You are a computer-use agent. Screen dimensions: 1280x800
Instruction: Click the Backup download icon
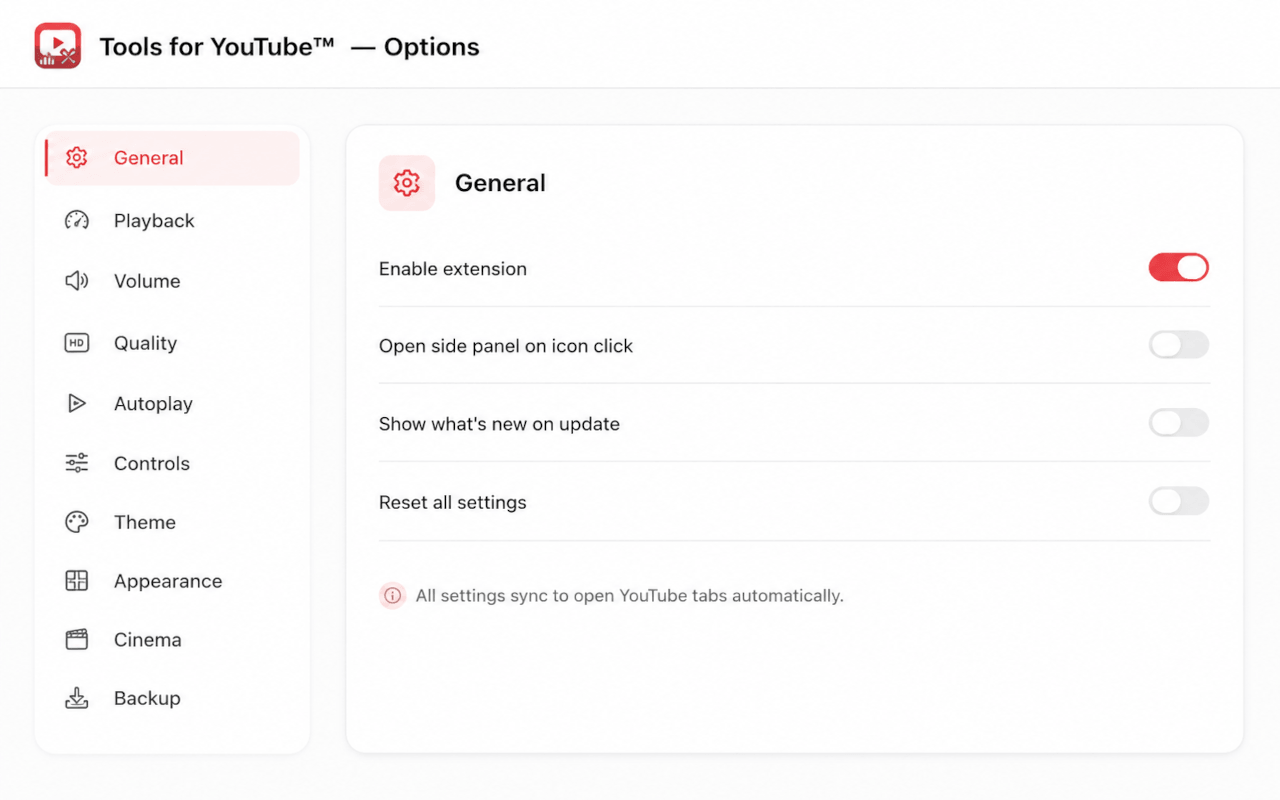coord(77,698)
